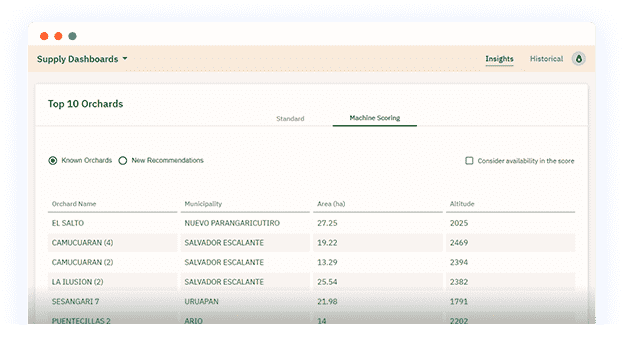Click the 21.98 area value

click(x=327, y=301)
